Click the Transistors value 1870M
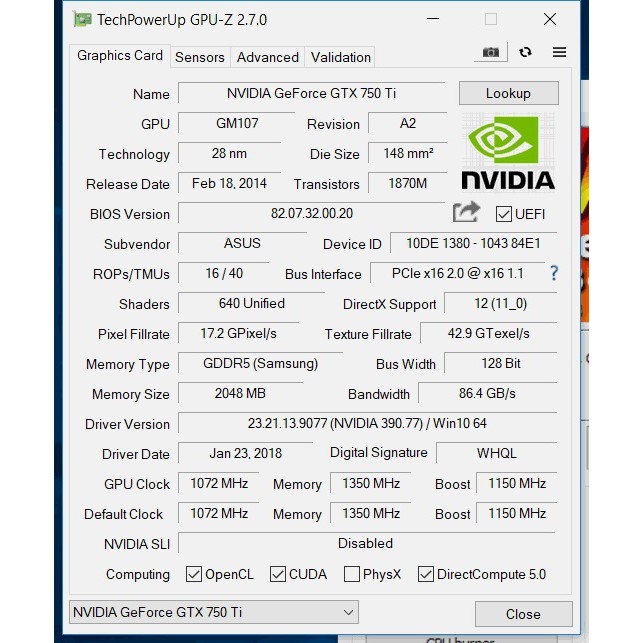 coord(408,183)
